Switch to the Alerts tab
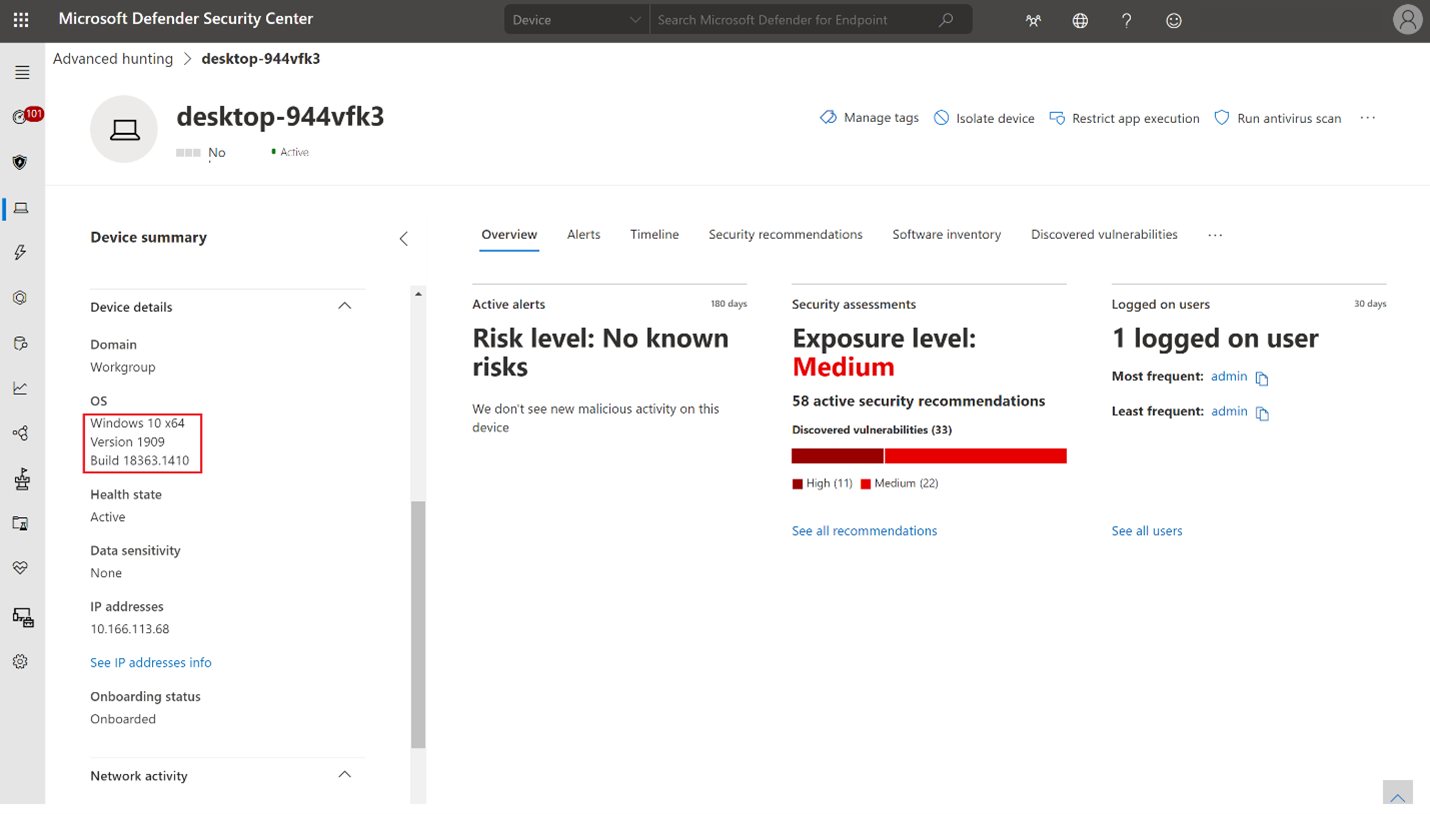This screenshot has width=1430, height=814. [583, 234]
